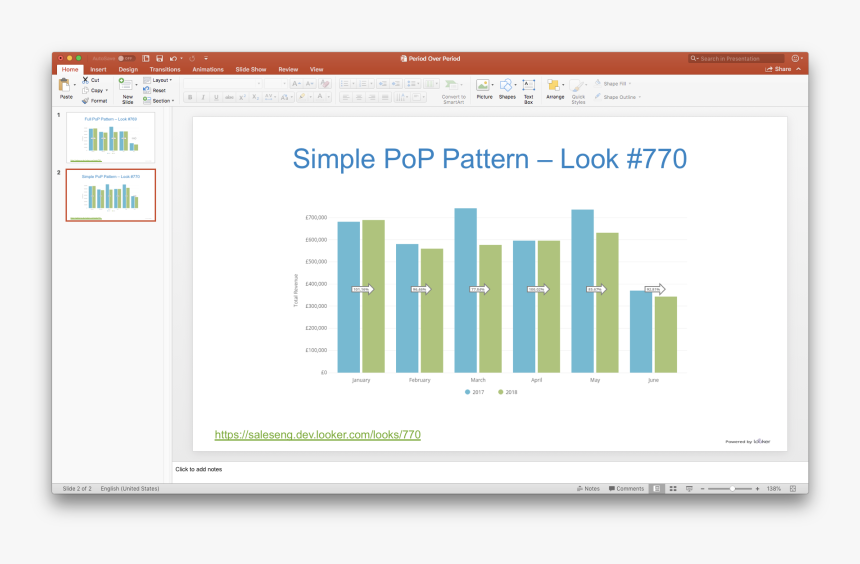The image size is (860, 564).
Task: Open the Copy options arrow
Action: (x=106, y=90)
